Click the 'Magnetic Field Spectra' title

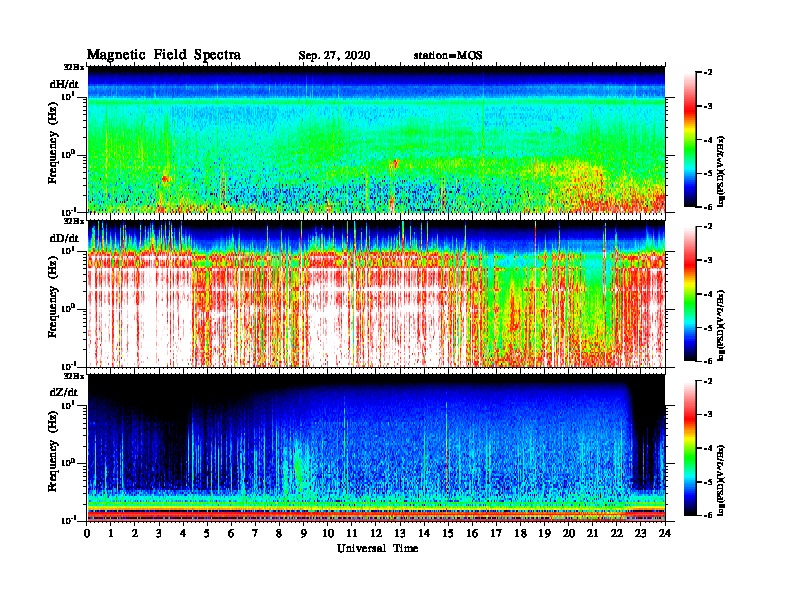[164, 55]
